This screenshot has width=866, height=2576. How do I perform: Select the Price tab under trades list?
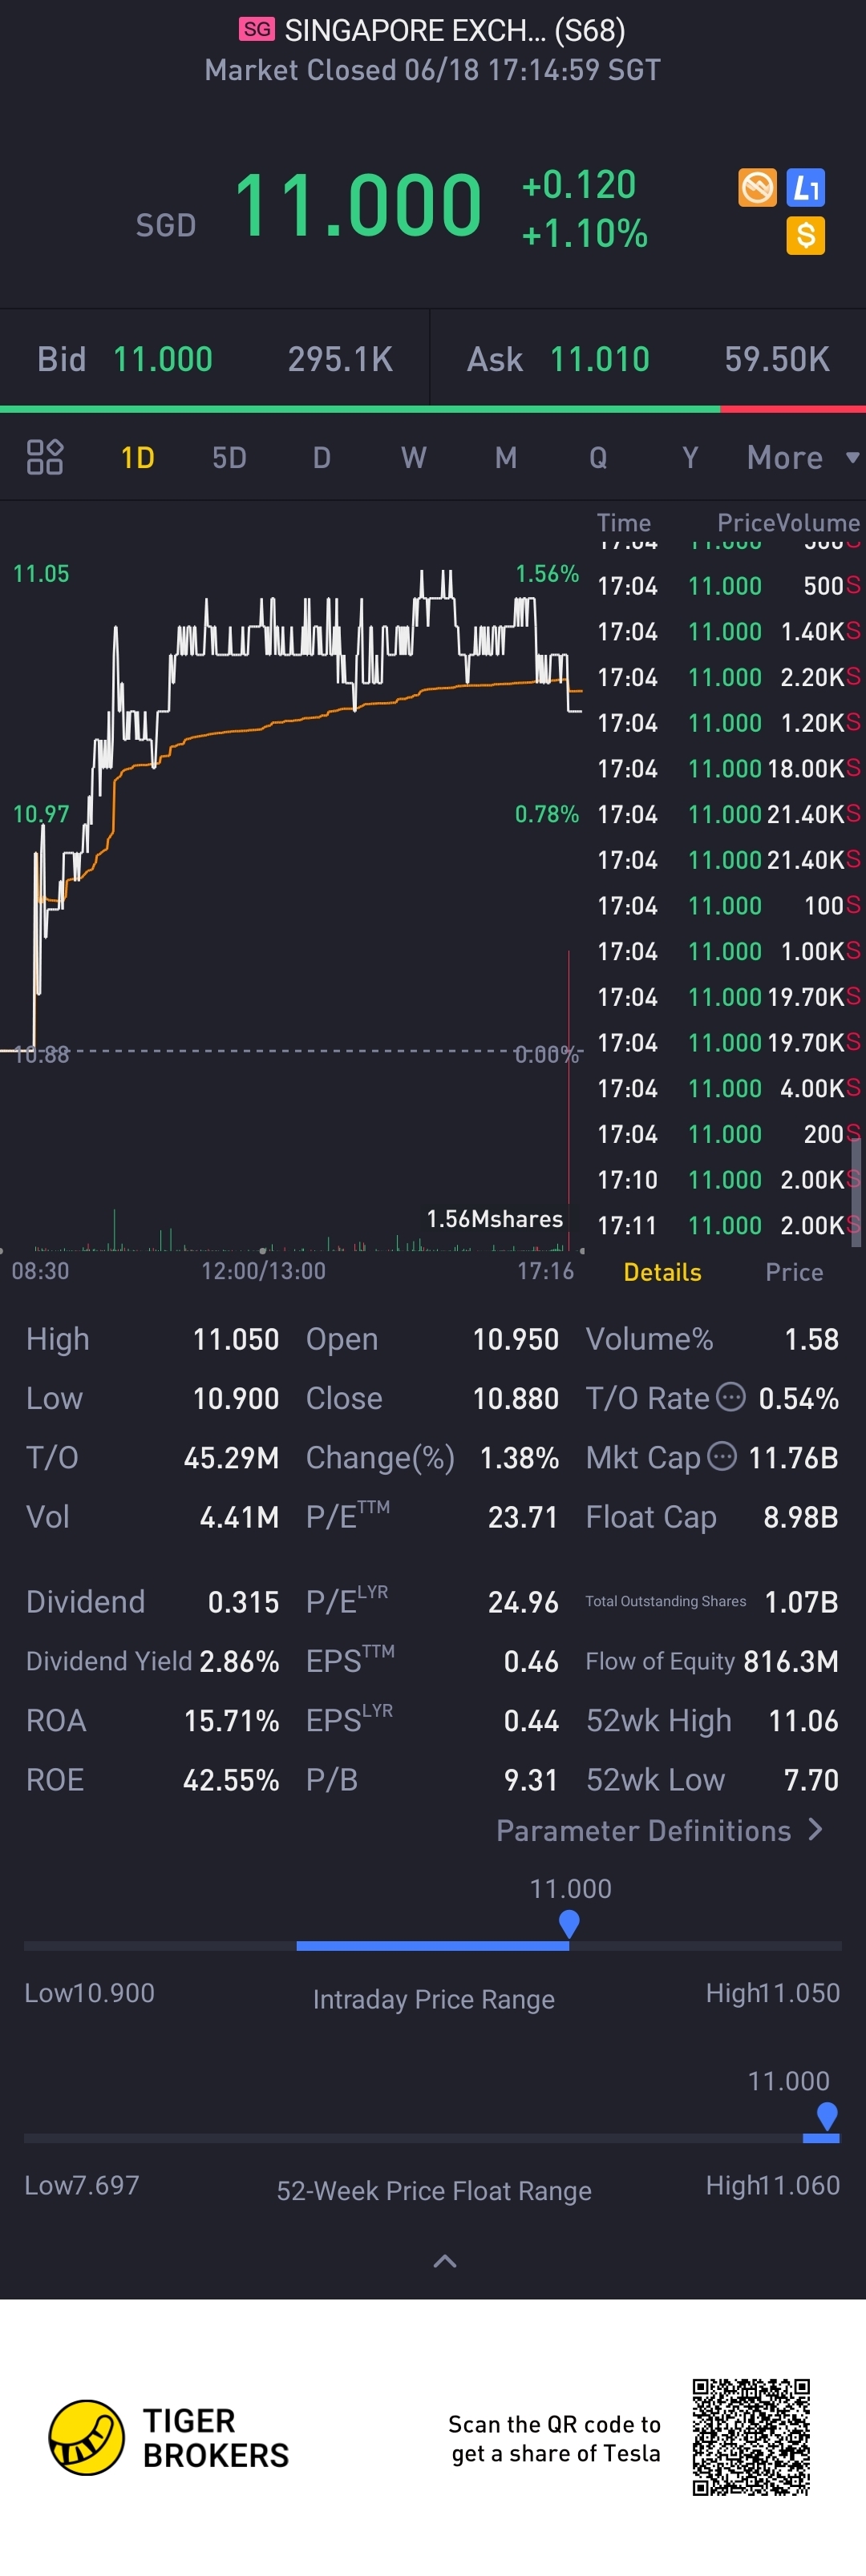pyautogui.click(x=794, y=1272)
